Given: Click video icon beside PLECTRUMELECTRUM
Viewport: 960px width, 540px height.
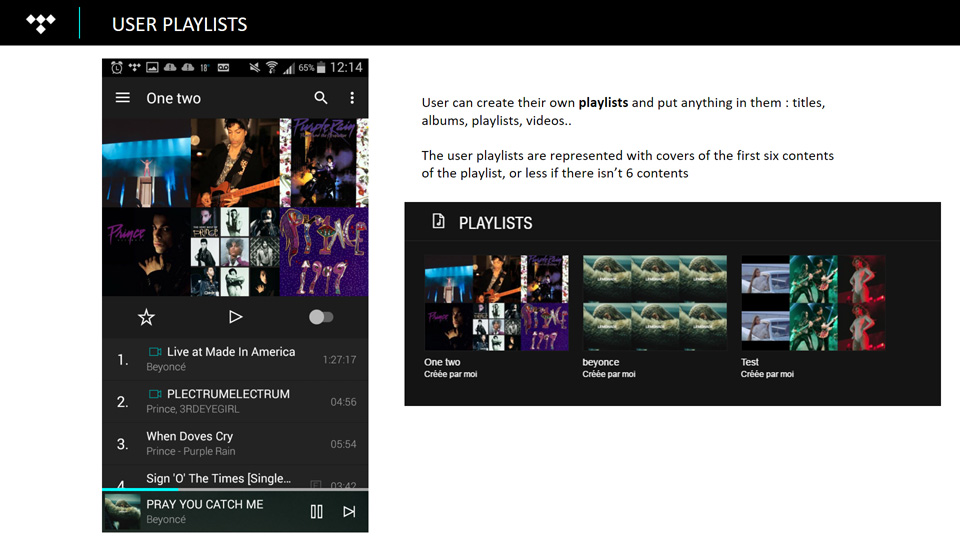Looking at the screenshot, I should [155, 394].
